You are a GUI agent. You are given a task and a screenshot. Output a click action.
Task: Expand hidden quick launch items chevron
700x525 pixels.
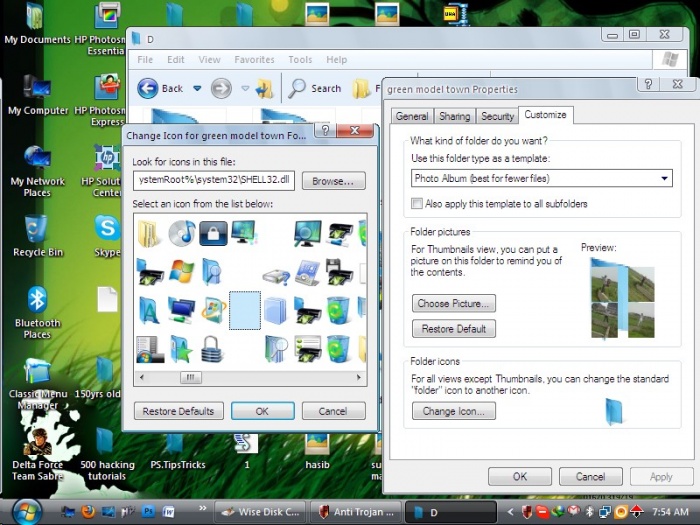tap(202, 508)
